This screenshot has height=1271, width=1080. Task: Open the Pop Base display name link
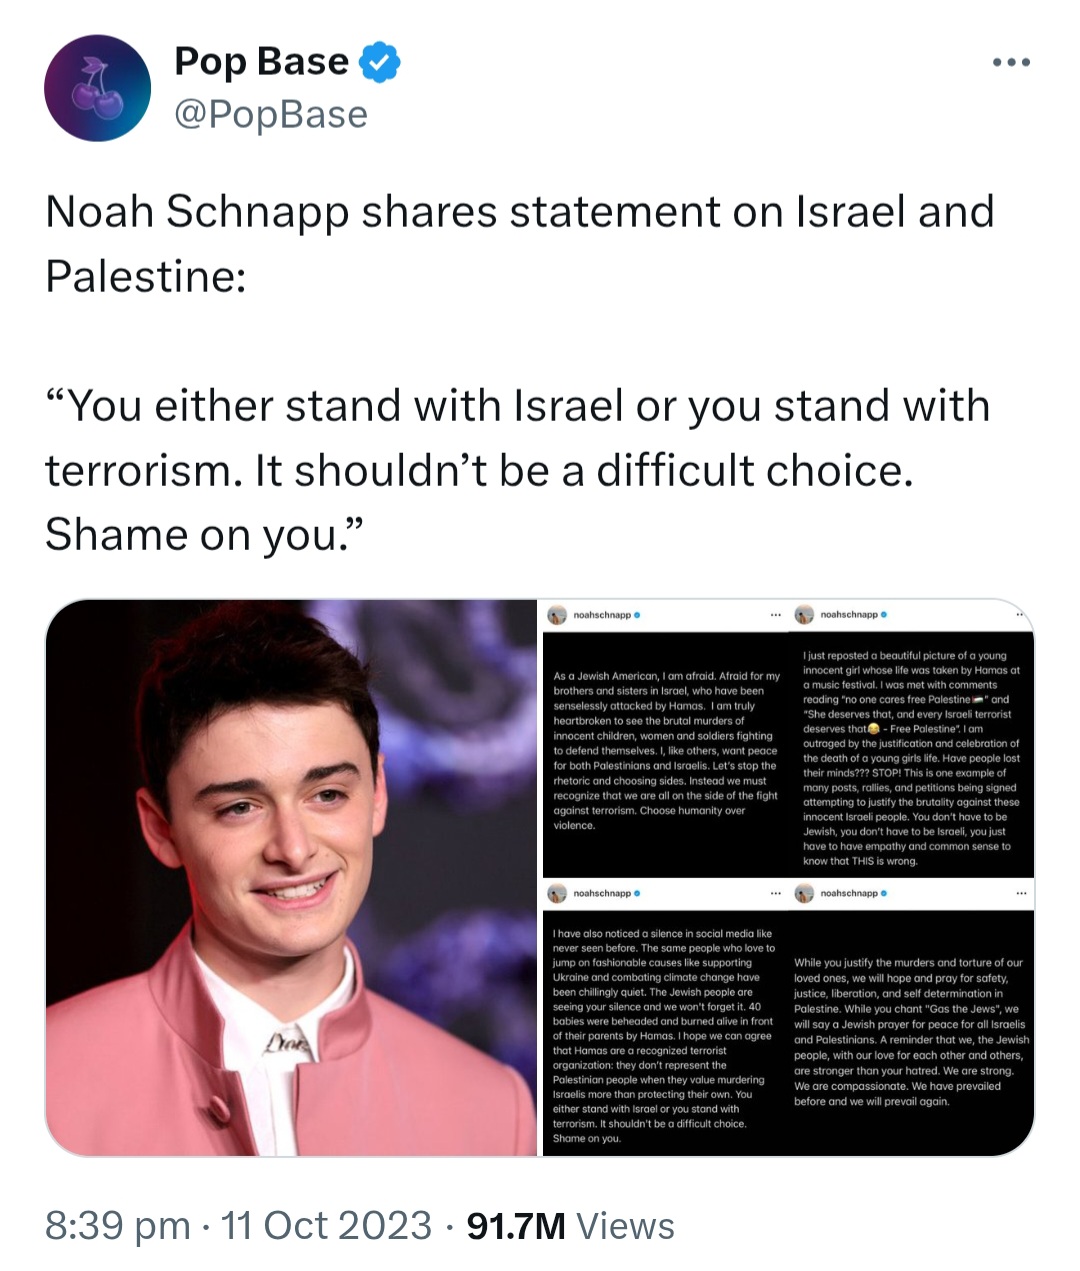point(261,62)
